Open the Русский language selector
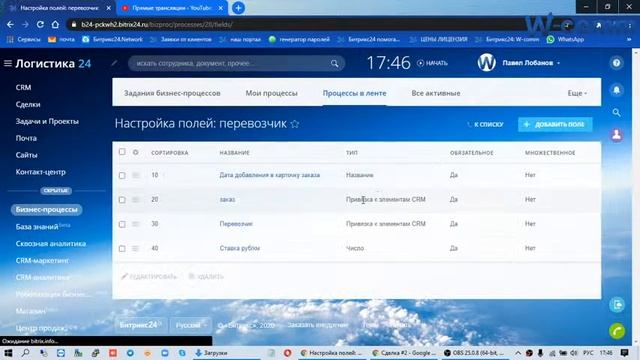Viewport: 640px width, 360px height. [191, 325]
